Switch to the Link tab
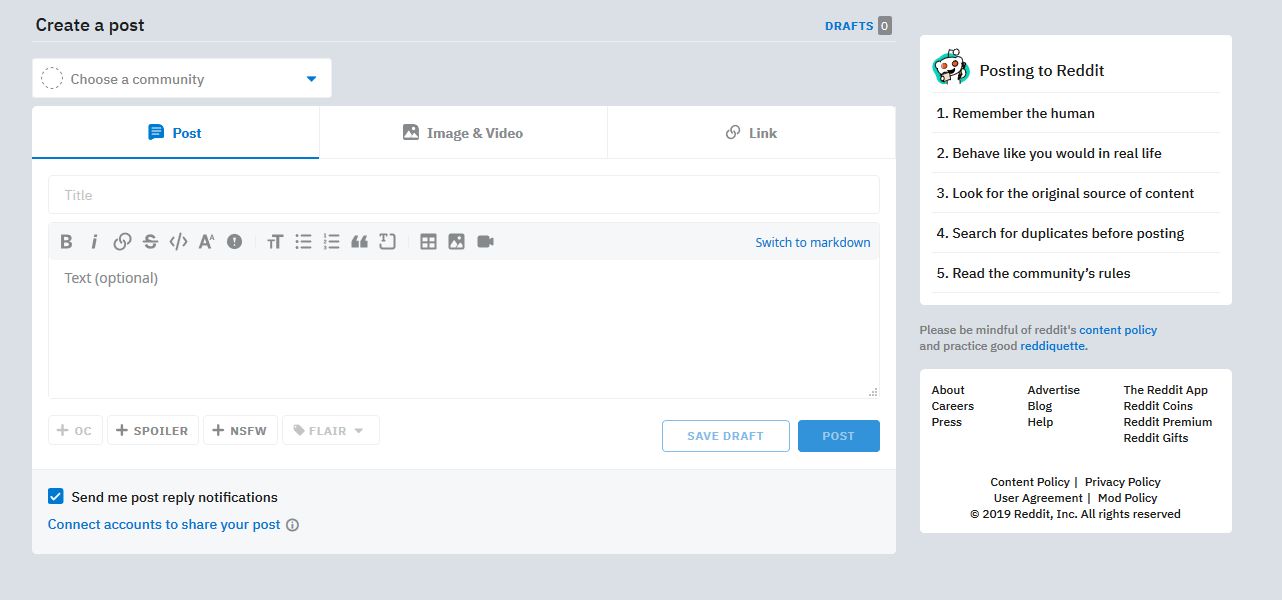This screenshot has width=1282, height=600. [751, 133]
